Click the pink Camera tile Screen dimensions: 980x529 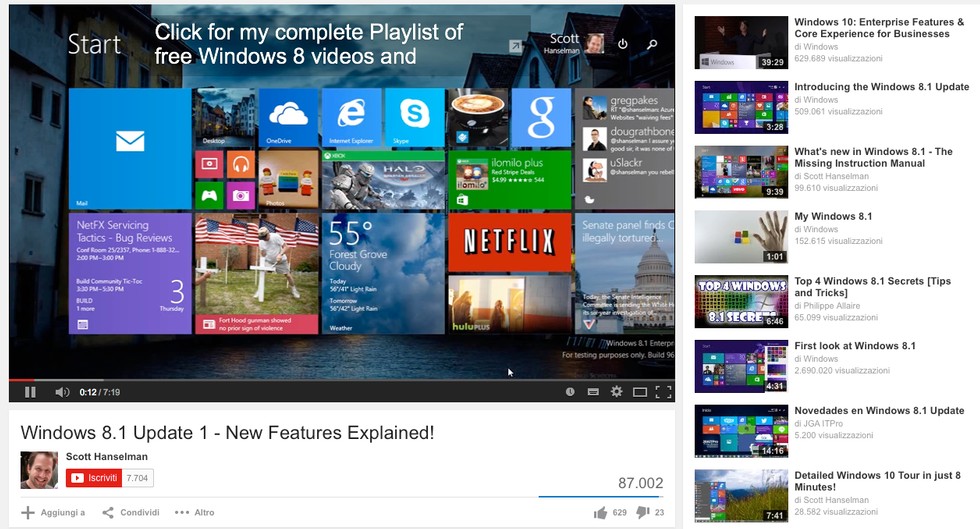pyautogui.click(x=241, y=195)
